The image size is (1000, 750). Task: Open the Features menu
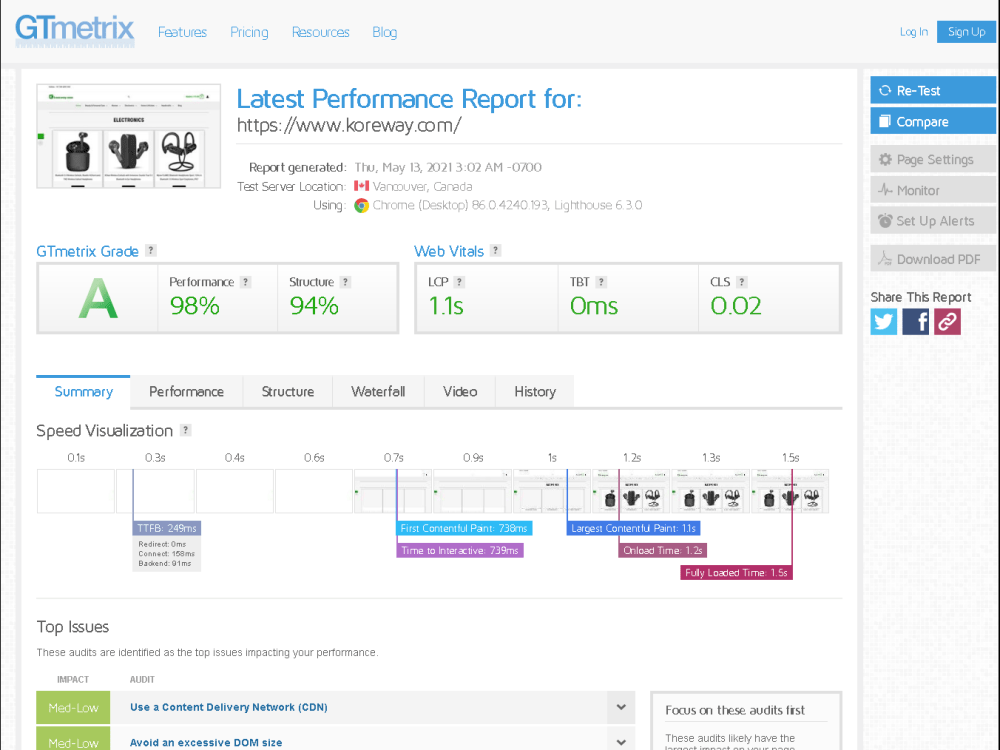pos(182,32)
